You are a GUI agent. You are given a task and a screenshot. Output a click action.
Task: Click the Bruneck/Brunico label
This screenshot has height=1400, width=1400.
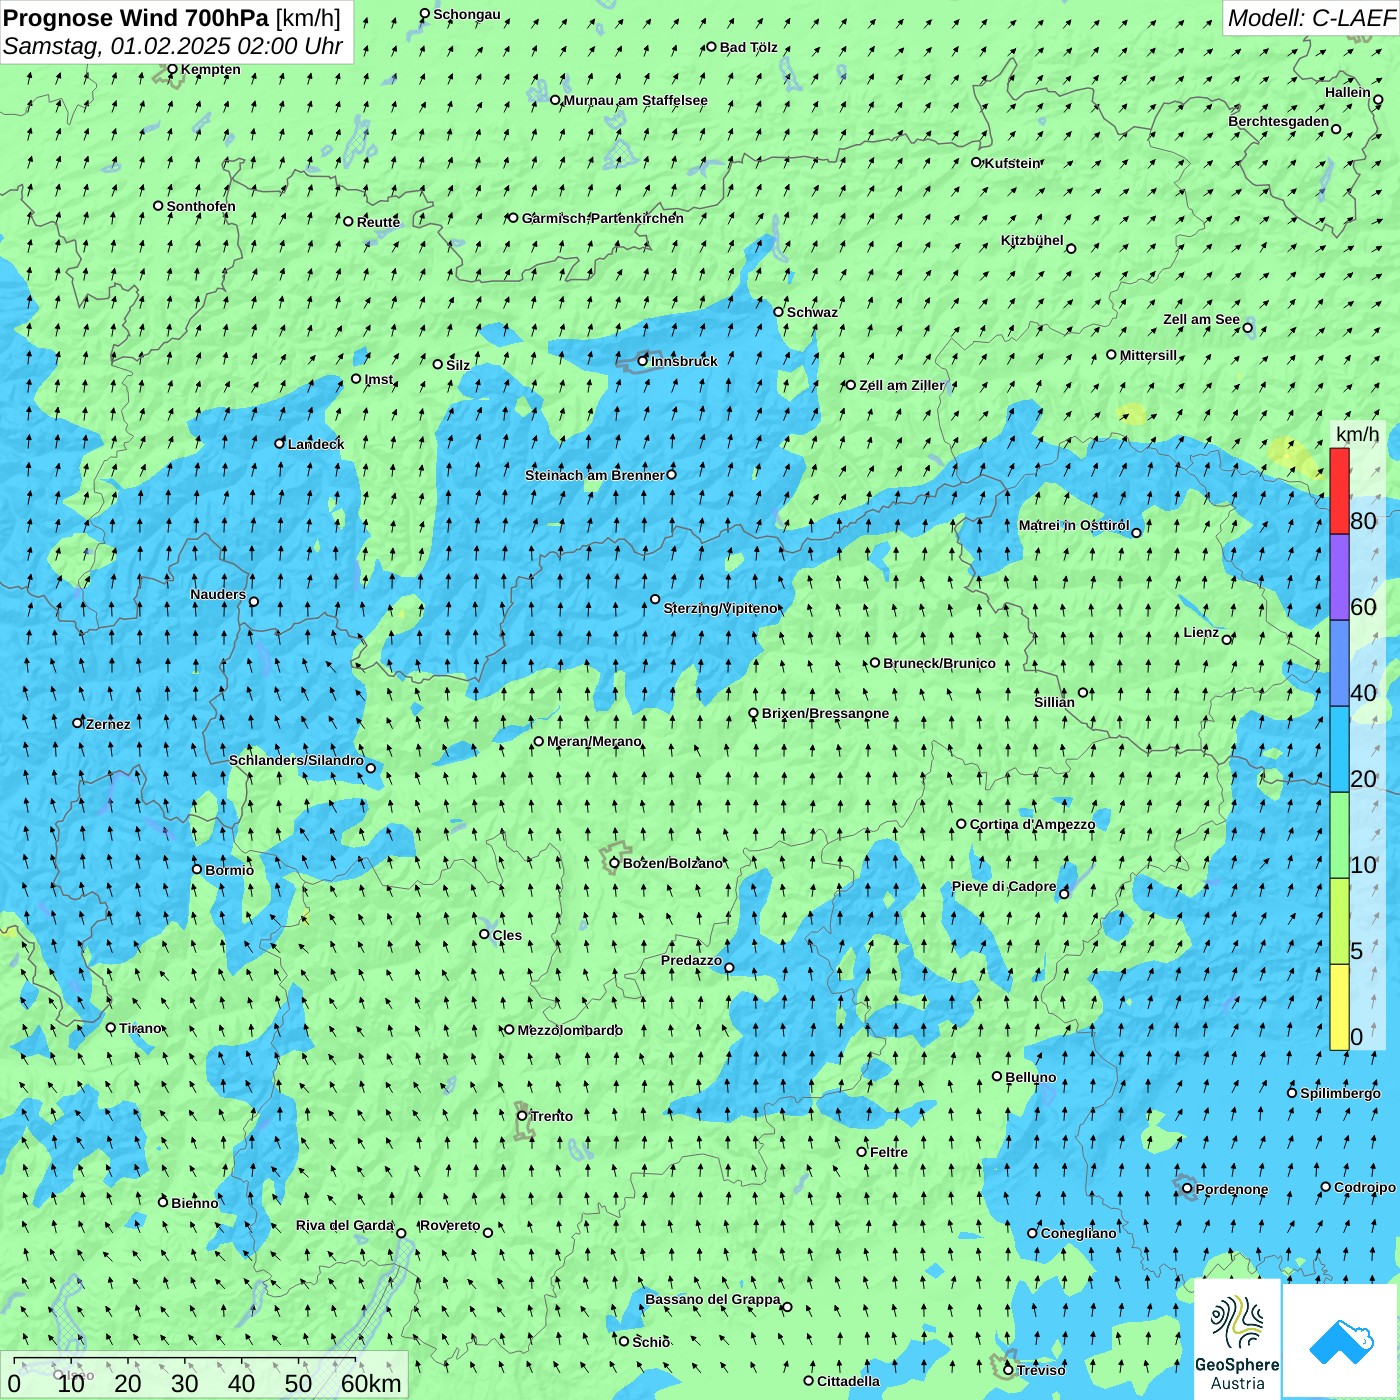[x=939, y=663]
